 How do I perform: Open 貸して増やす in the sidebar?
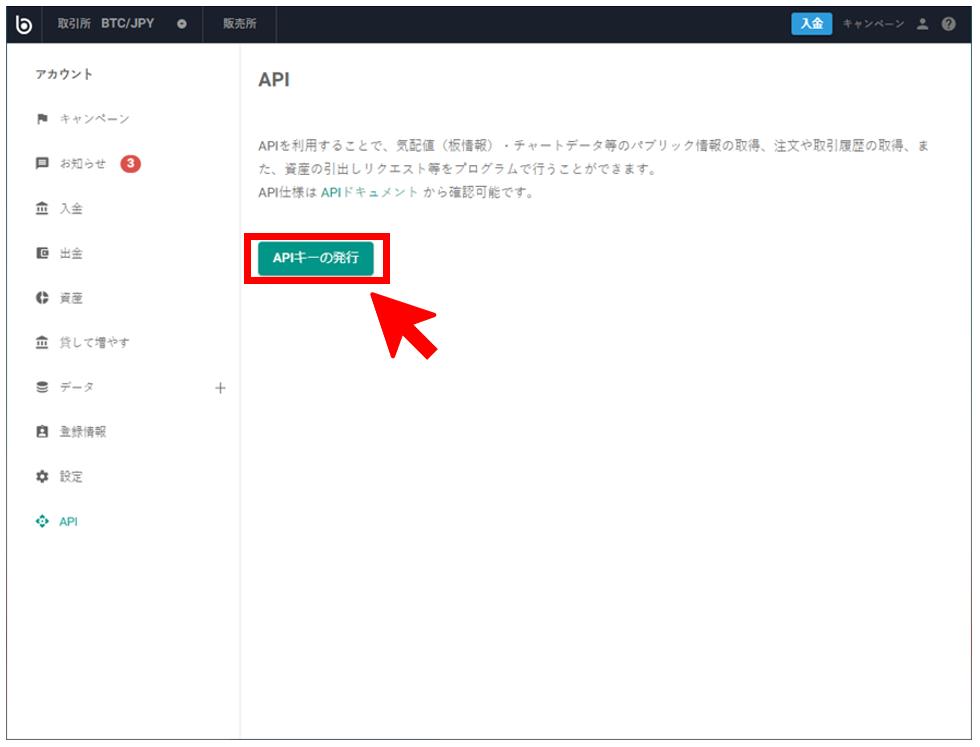point(94,343)
